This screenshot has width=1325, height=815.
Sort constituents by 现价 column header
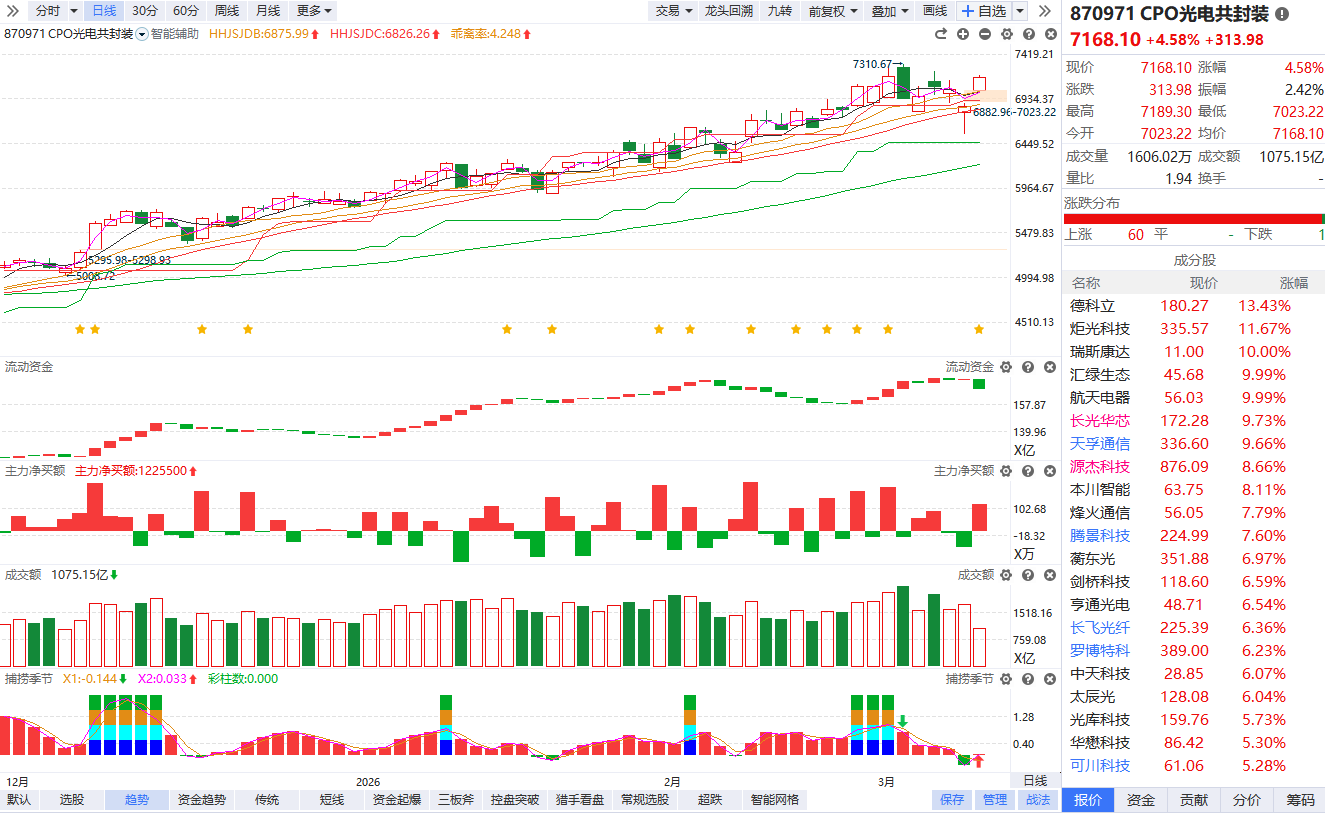click(x=1204, y=283)
